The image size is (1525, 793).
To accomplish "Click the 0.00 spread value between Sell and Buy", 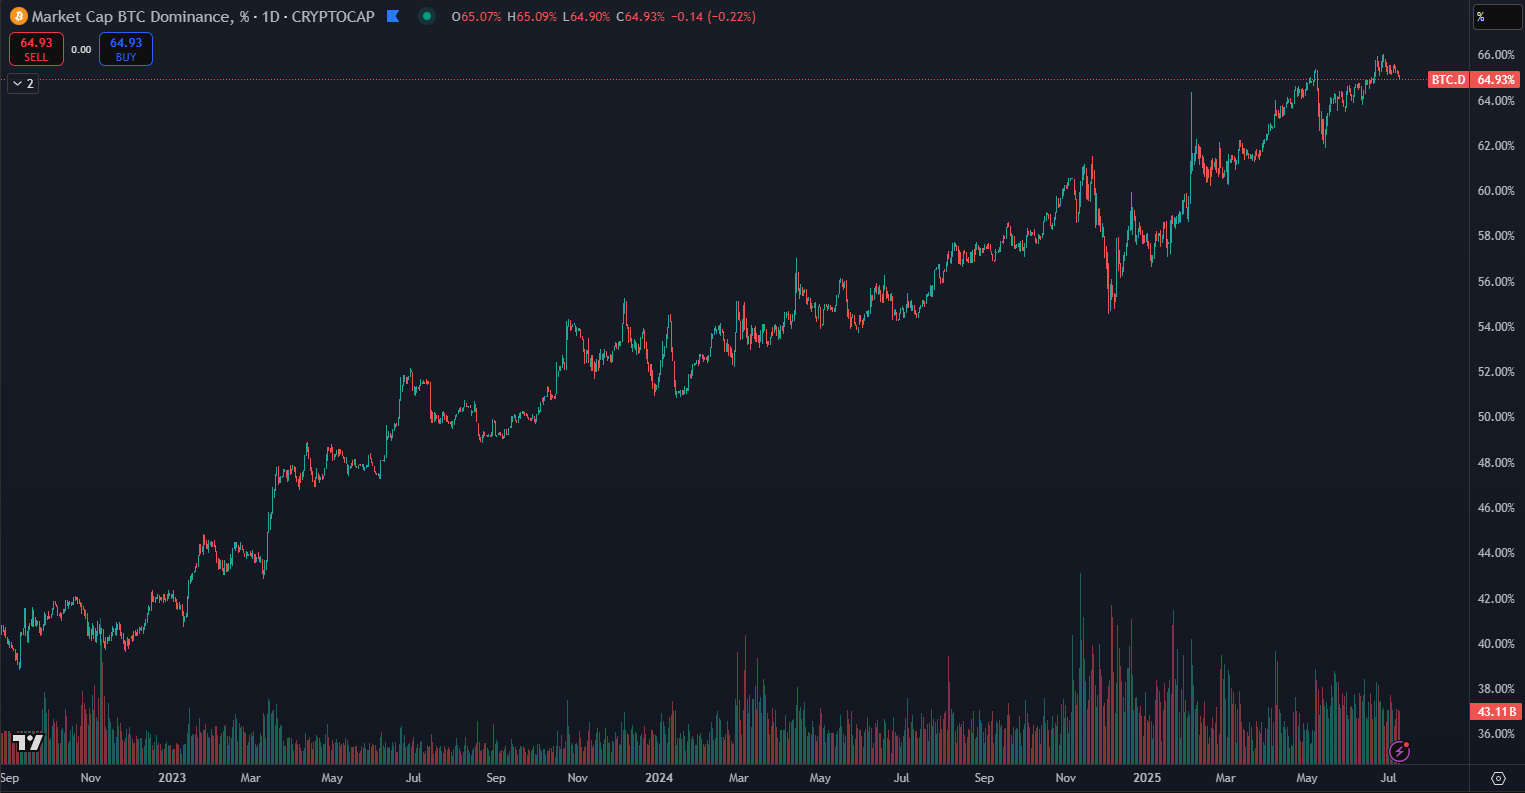I will 81,49.
